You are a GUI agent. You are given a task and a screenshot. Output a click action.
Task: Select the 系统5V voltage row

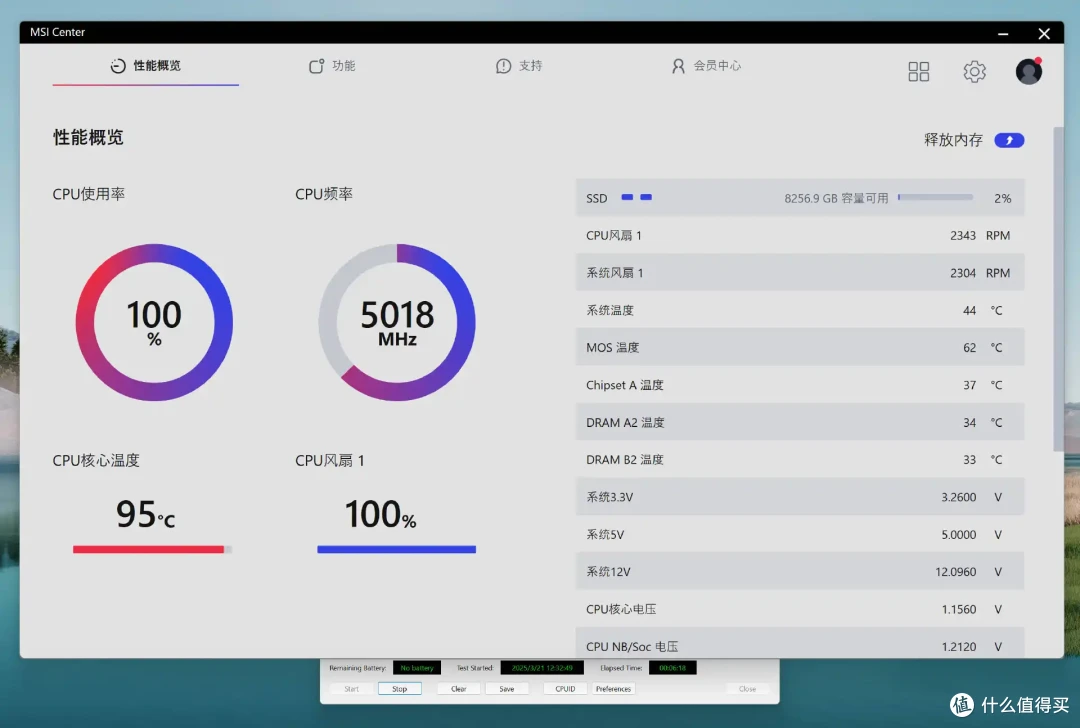pos(800,534)
